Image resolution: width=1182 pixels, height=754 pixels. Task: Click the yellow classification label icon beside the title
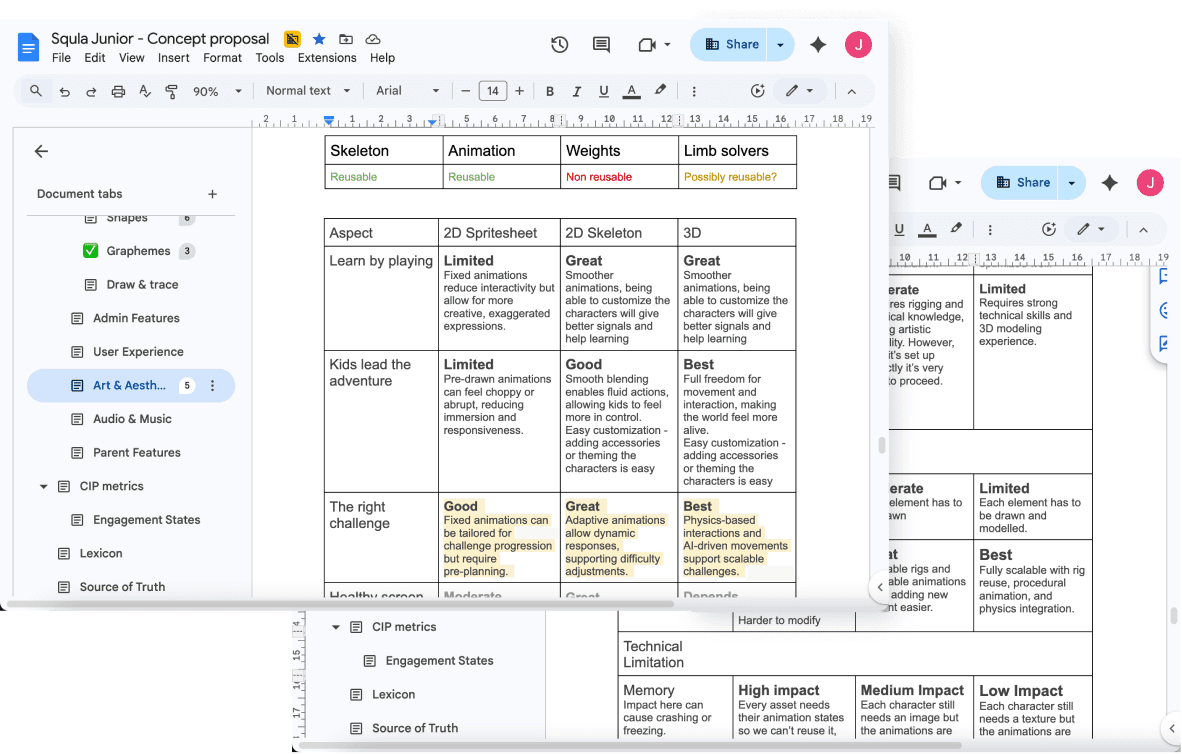point(292,38)
